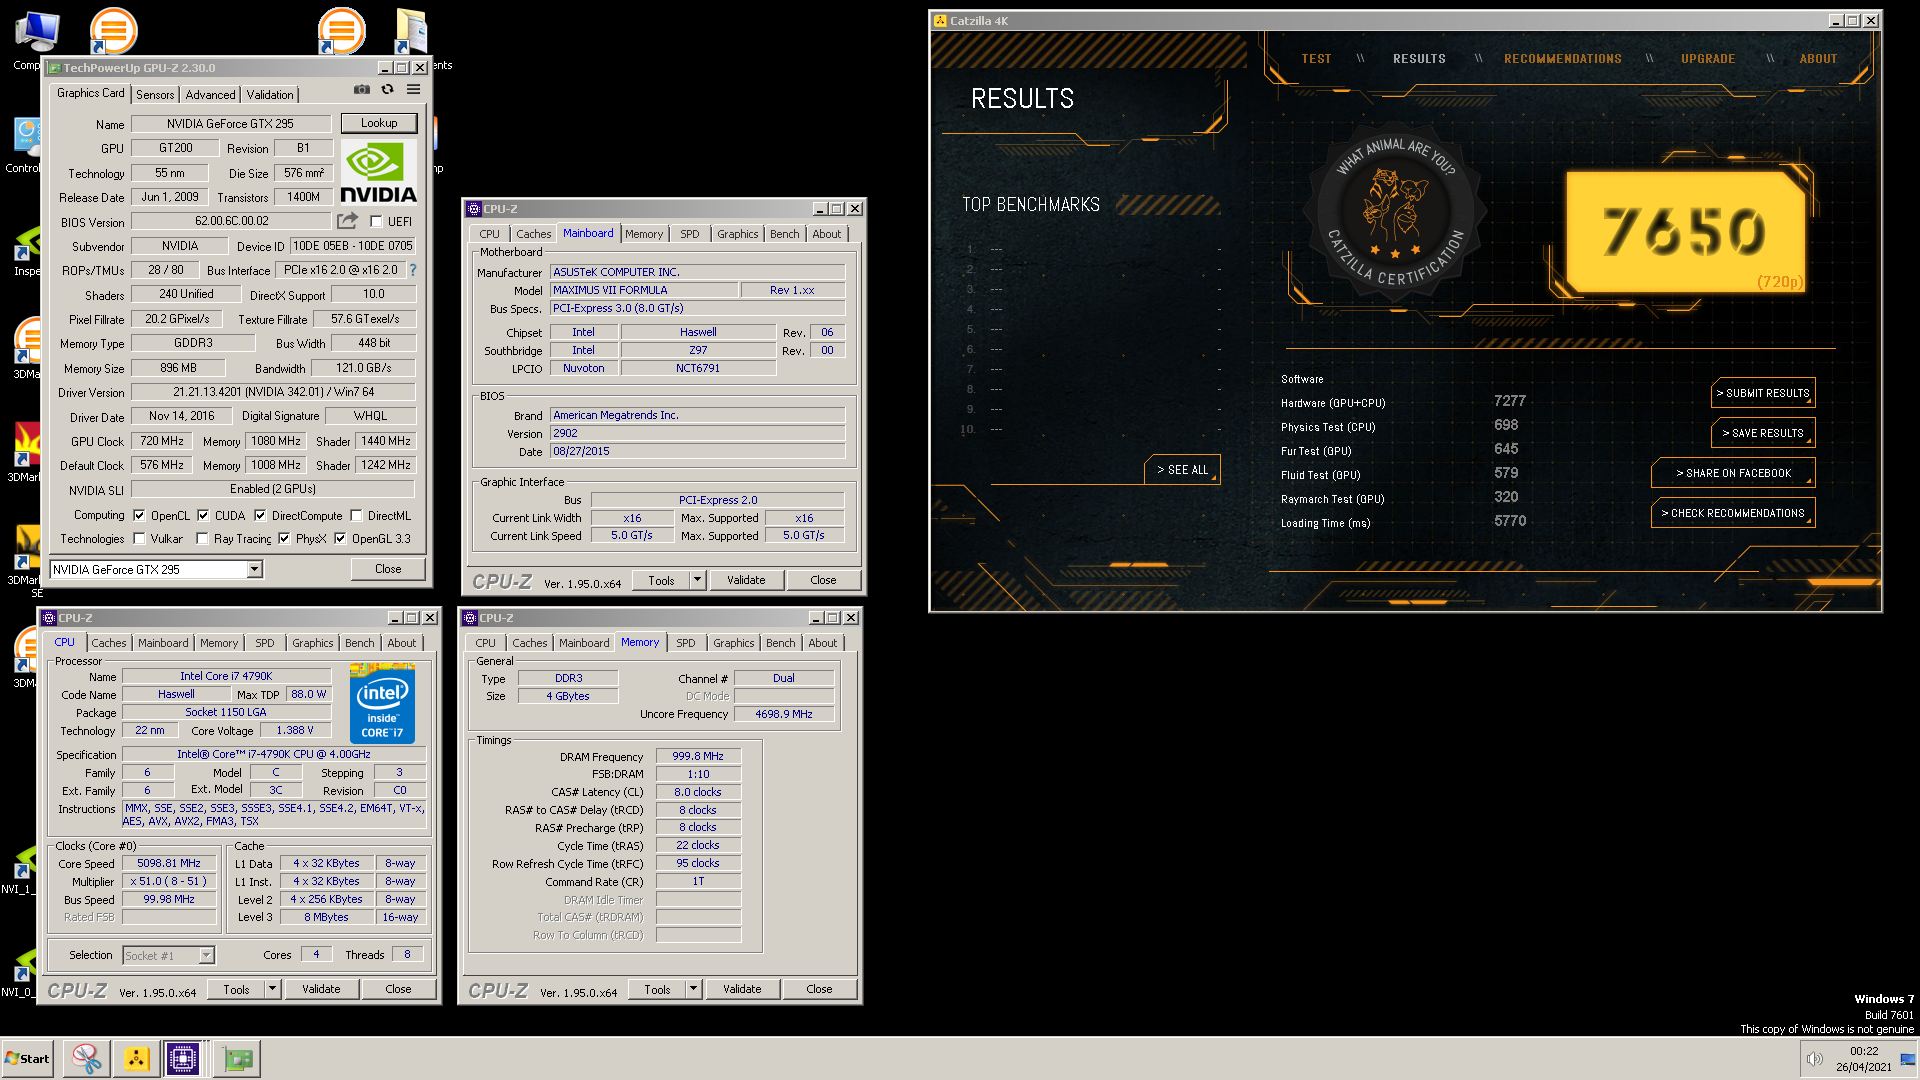The width and height of the screenshot is (1920, 1080).
Task: Click the Windows Start button
Action: point(27,1059)
